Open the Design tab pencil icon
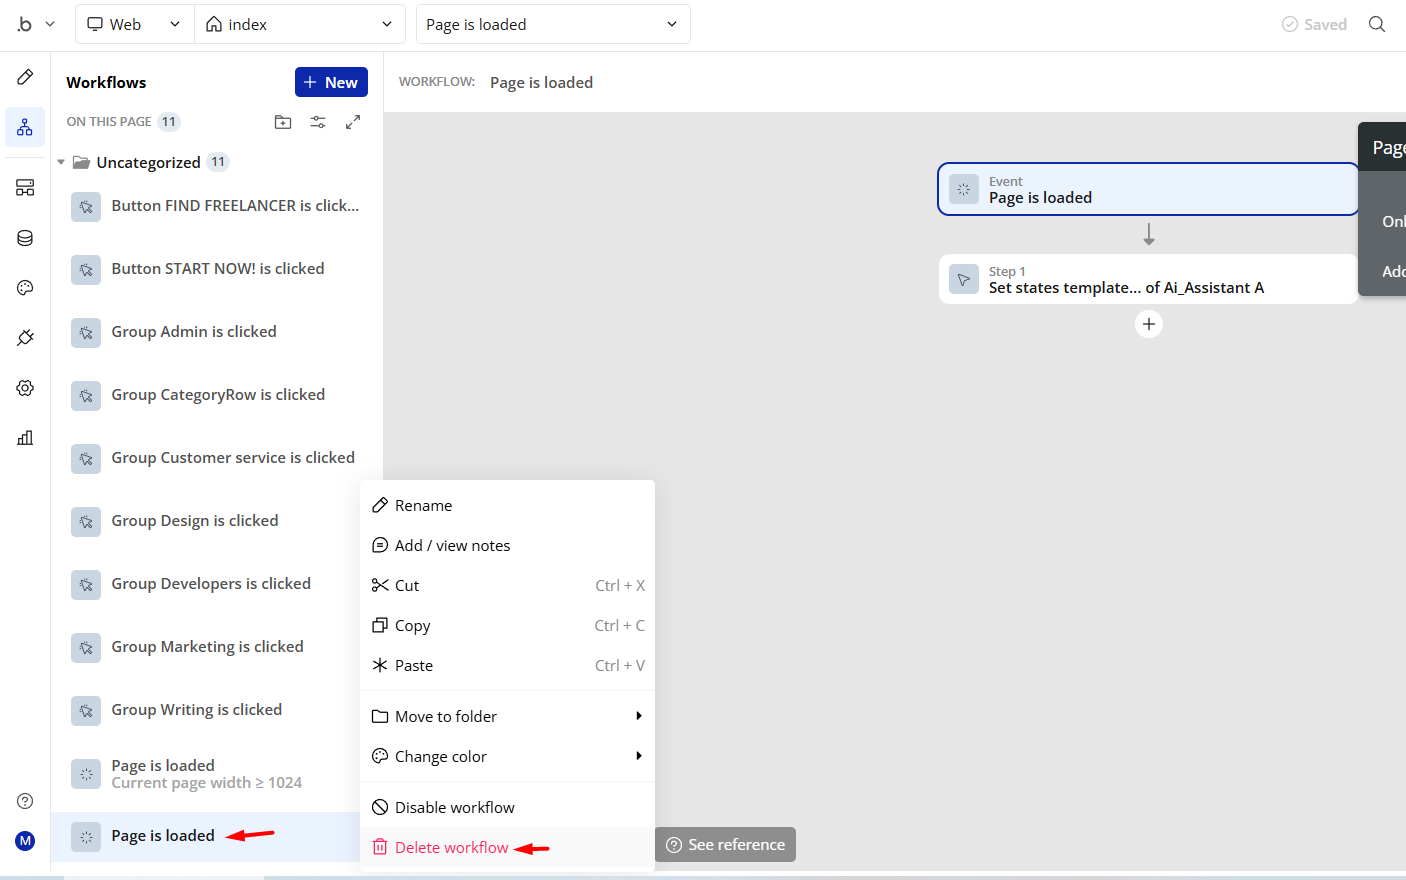Image resolution: width=1406 pixels, height=880 pixels. click(x=25, y=77)
